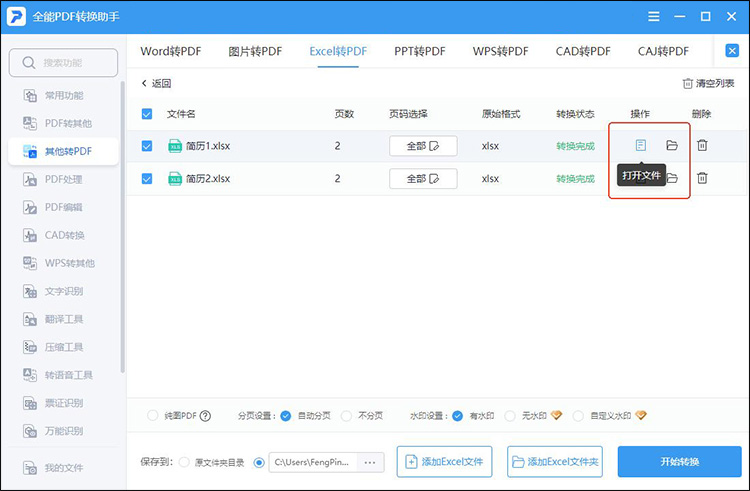Click the 页码选择 column header
The width and height of the screenshot is (750, 491).
[408, 114]
